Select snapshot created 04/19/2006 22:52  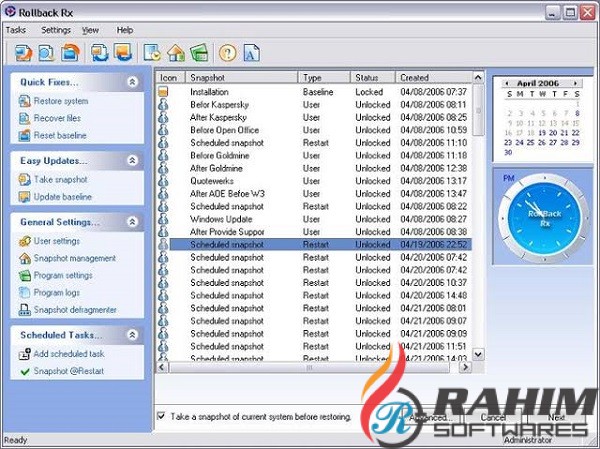pos(315,245)
